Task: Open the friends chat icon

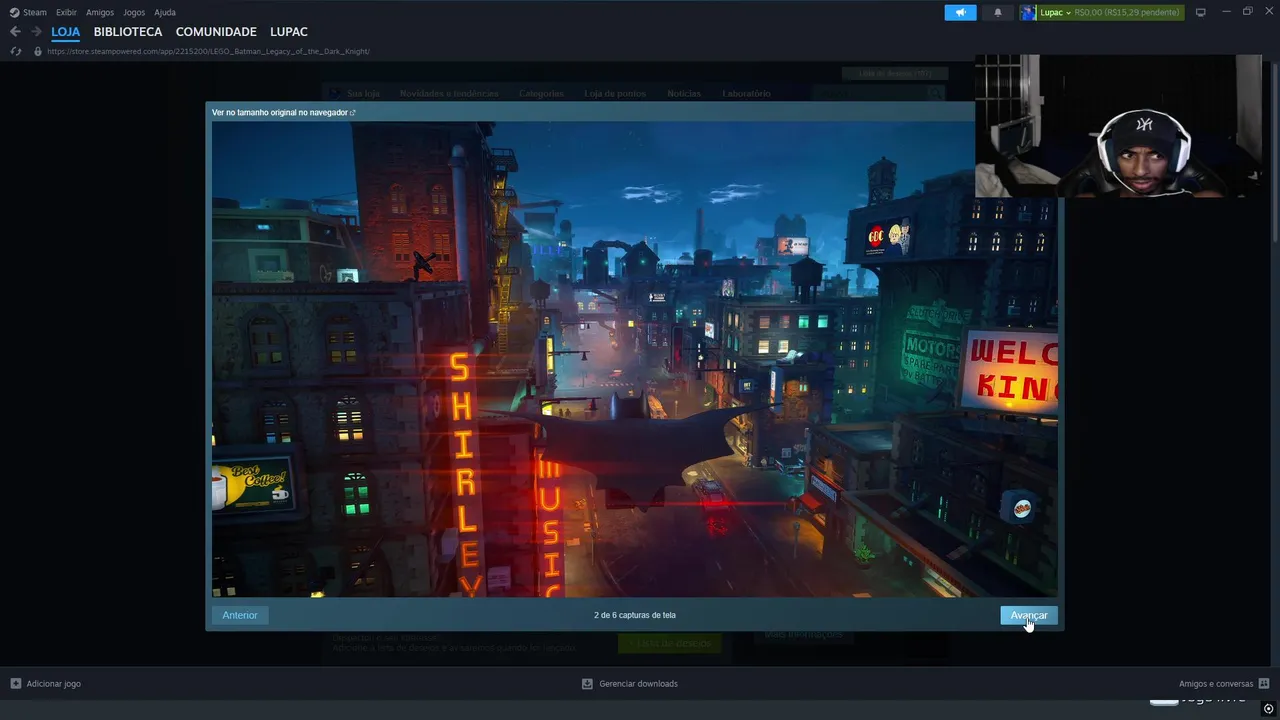Action: [x=1264, y=684]
